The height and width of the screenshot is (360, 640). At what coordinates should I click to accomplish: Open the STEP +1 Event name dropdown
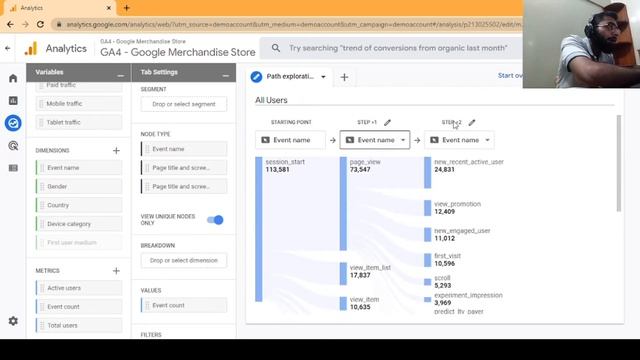[375, 140]
